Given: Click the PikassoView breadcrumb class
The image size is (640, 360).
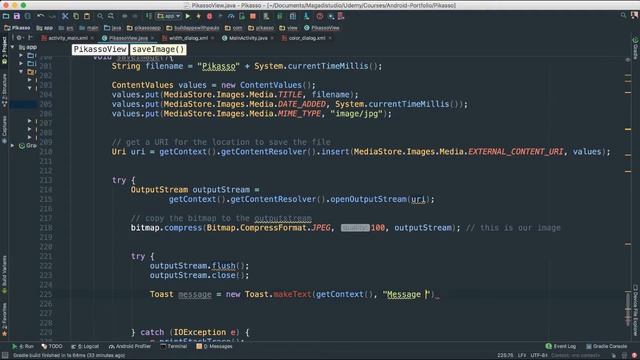Looking at the screenshot, I should click(x=322, y=28).
